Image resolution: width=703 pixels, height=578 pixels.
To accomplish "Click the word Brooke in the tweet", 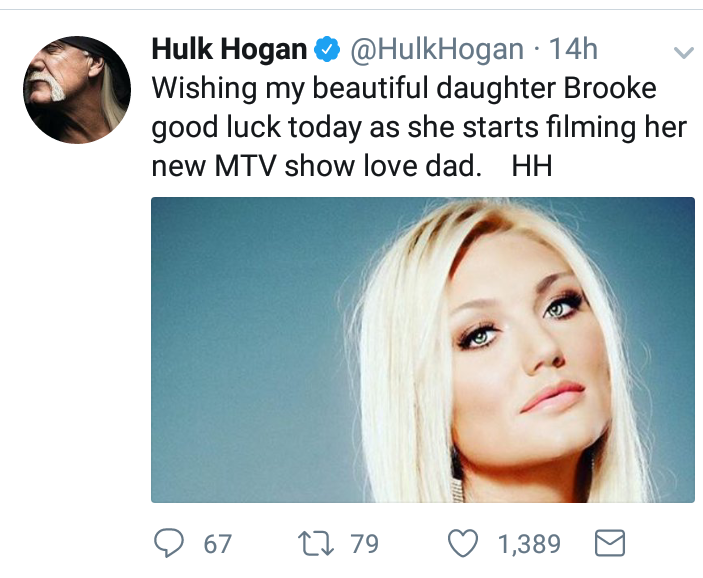I will click(x=610, y=88).
